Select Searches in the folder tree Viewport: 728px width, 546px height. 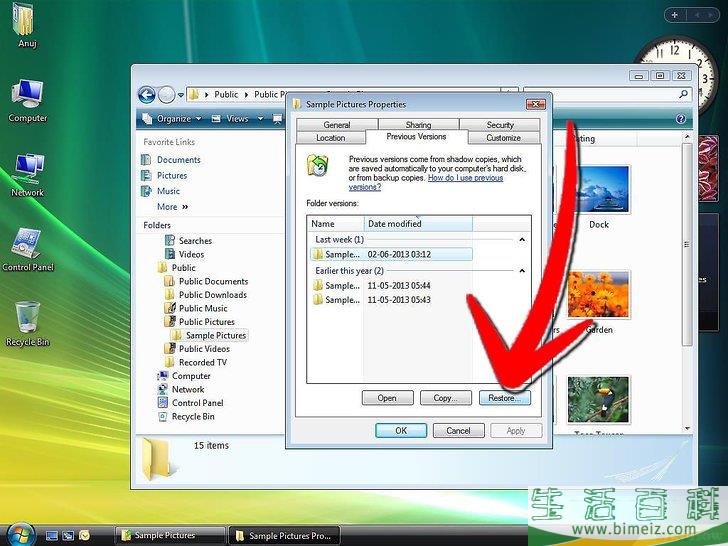[188, 240]
